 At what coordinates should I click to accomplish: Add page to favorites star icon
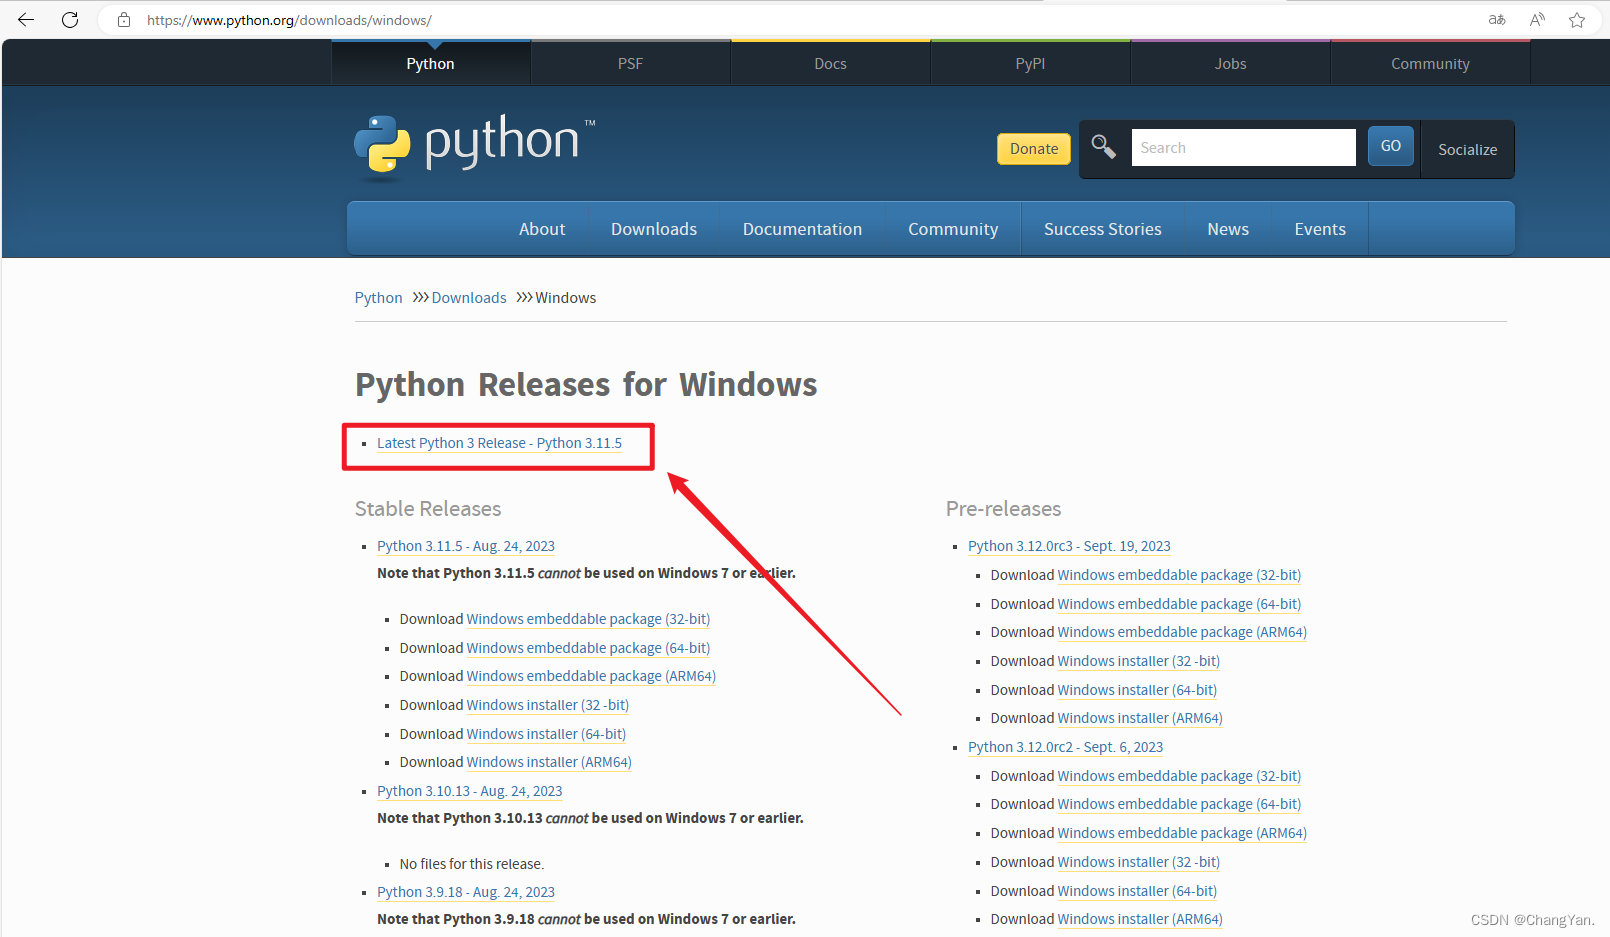(x=1577, y=20)
